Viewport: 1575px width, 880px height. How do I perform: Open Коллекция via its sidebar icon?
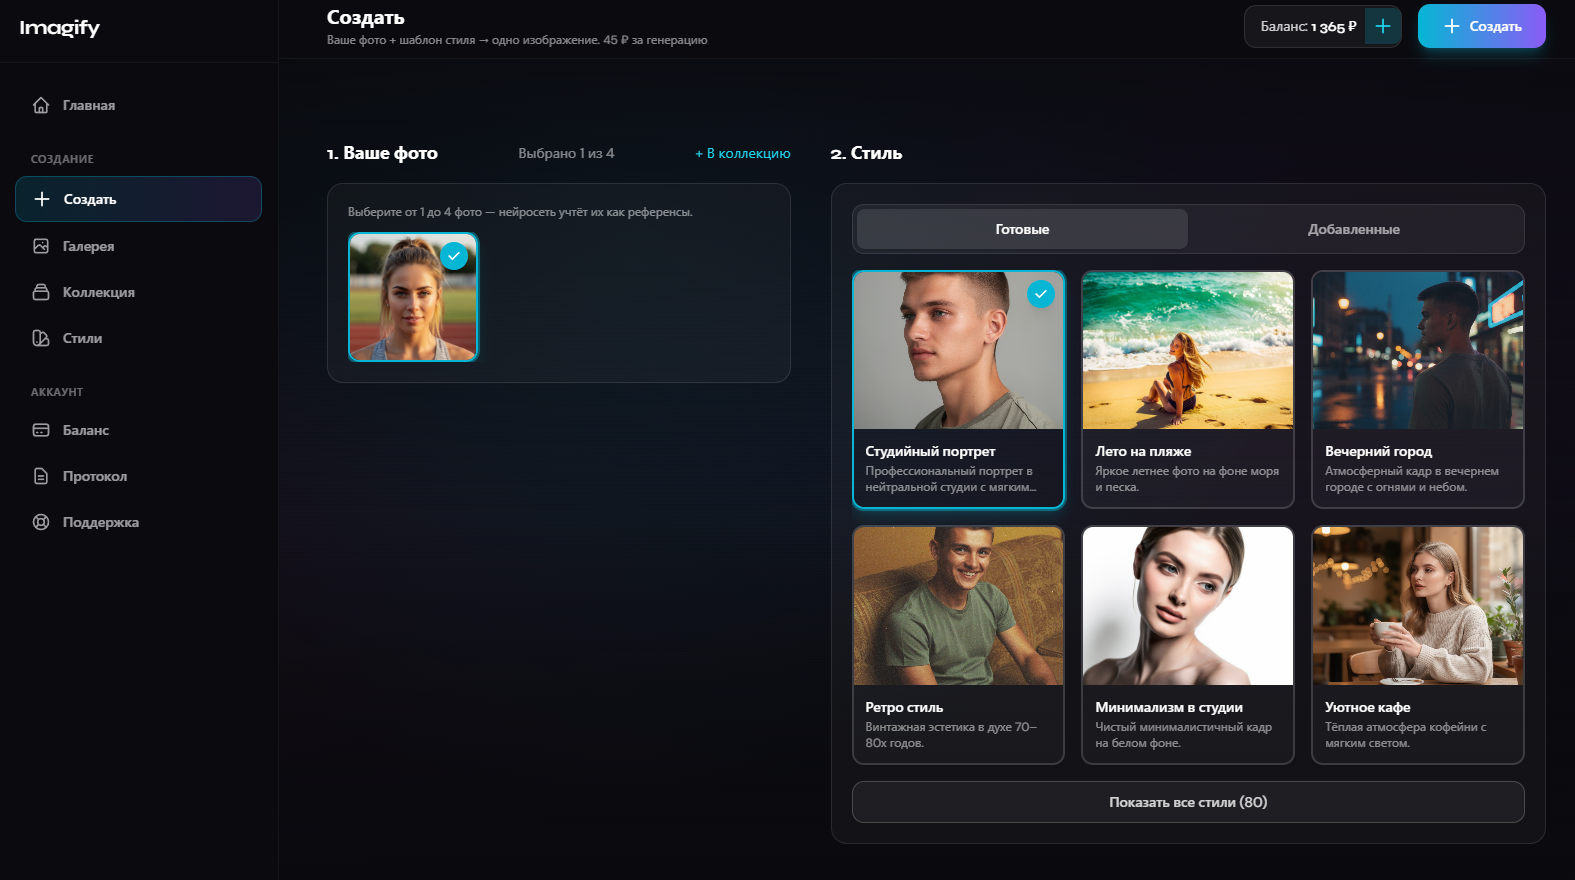click(x=41, y=292)
